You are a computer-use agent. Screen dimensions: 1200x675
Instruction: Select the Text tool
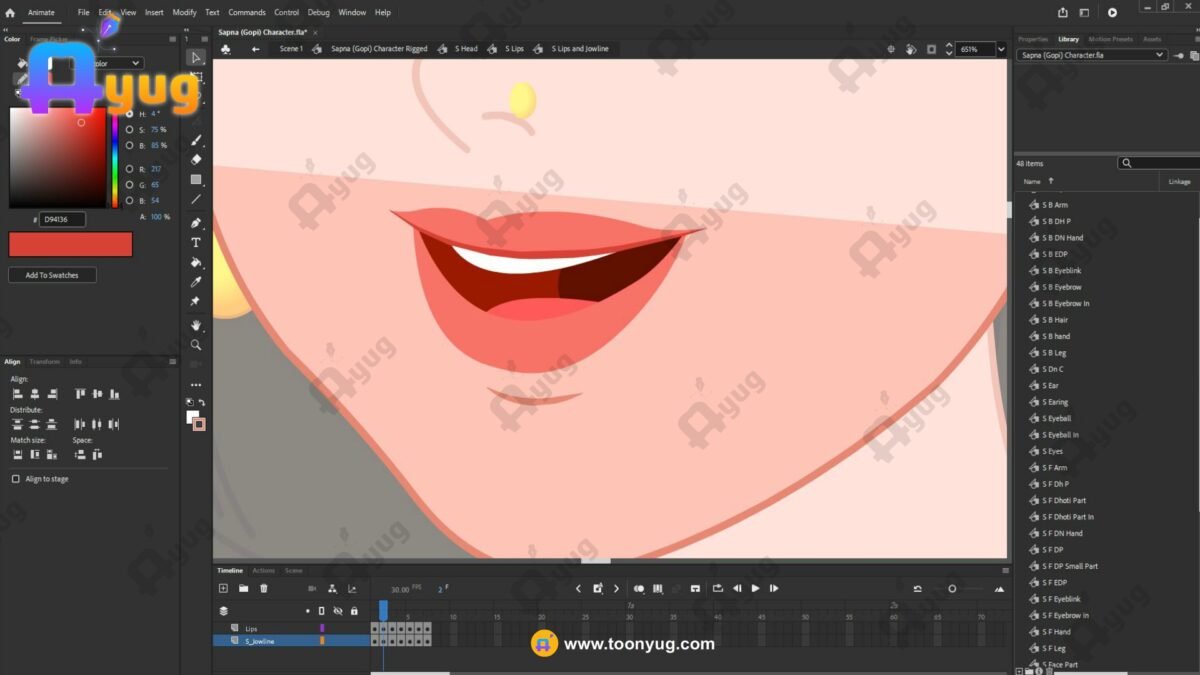tap(196, 242)
